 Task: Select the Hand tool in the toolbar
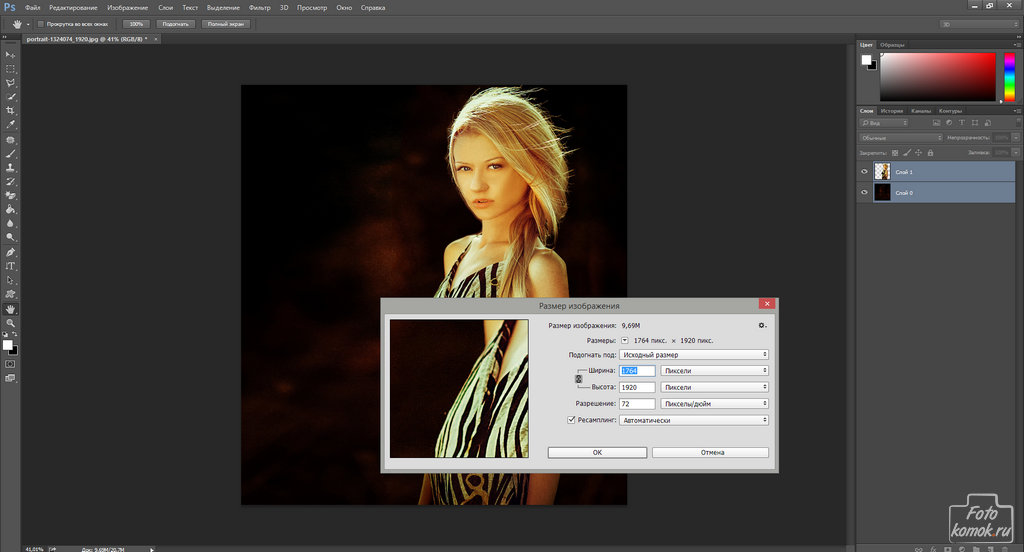click(x=10, y=309)
